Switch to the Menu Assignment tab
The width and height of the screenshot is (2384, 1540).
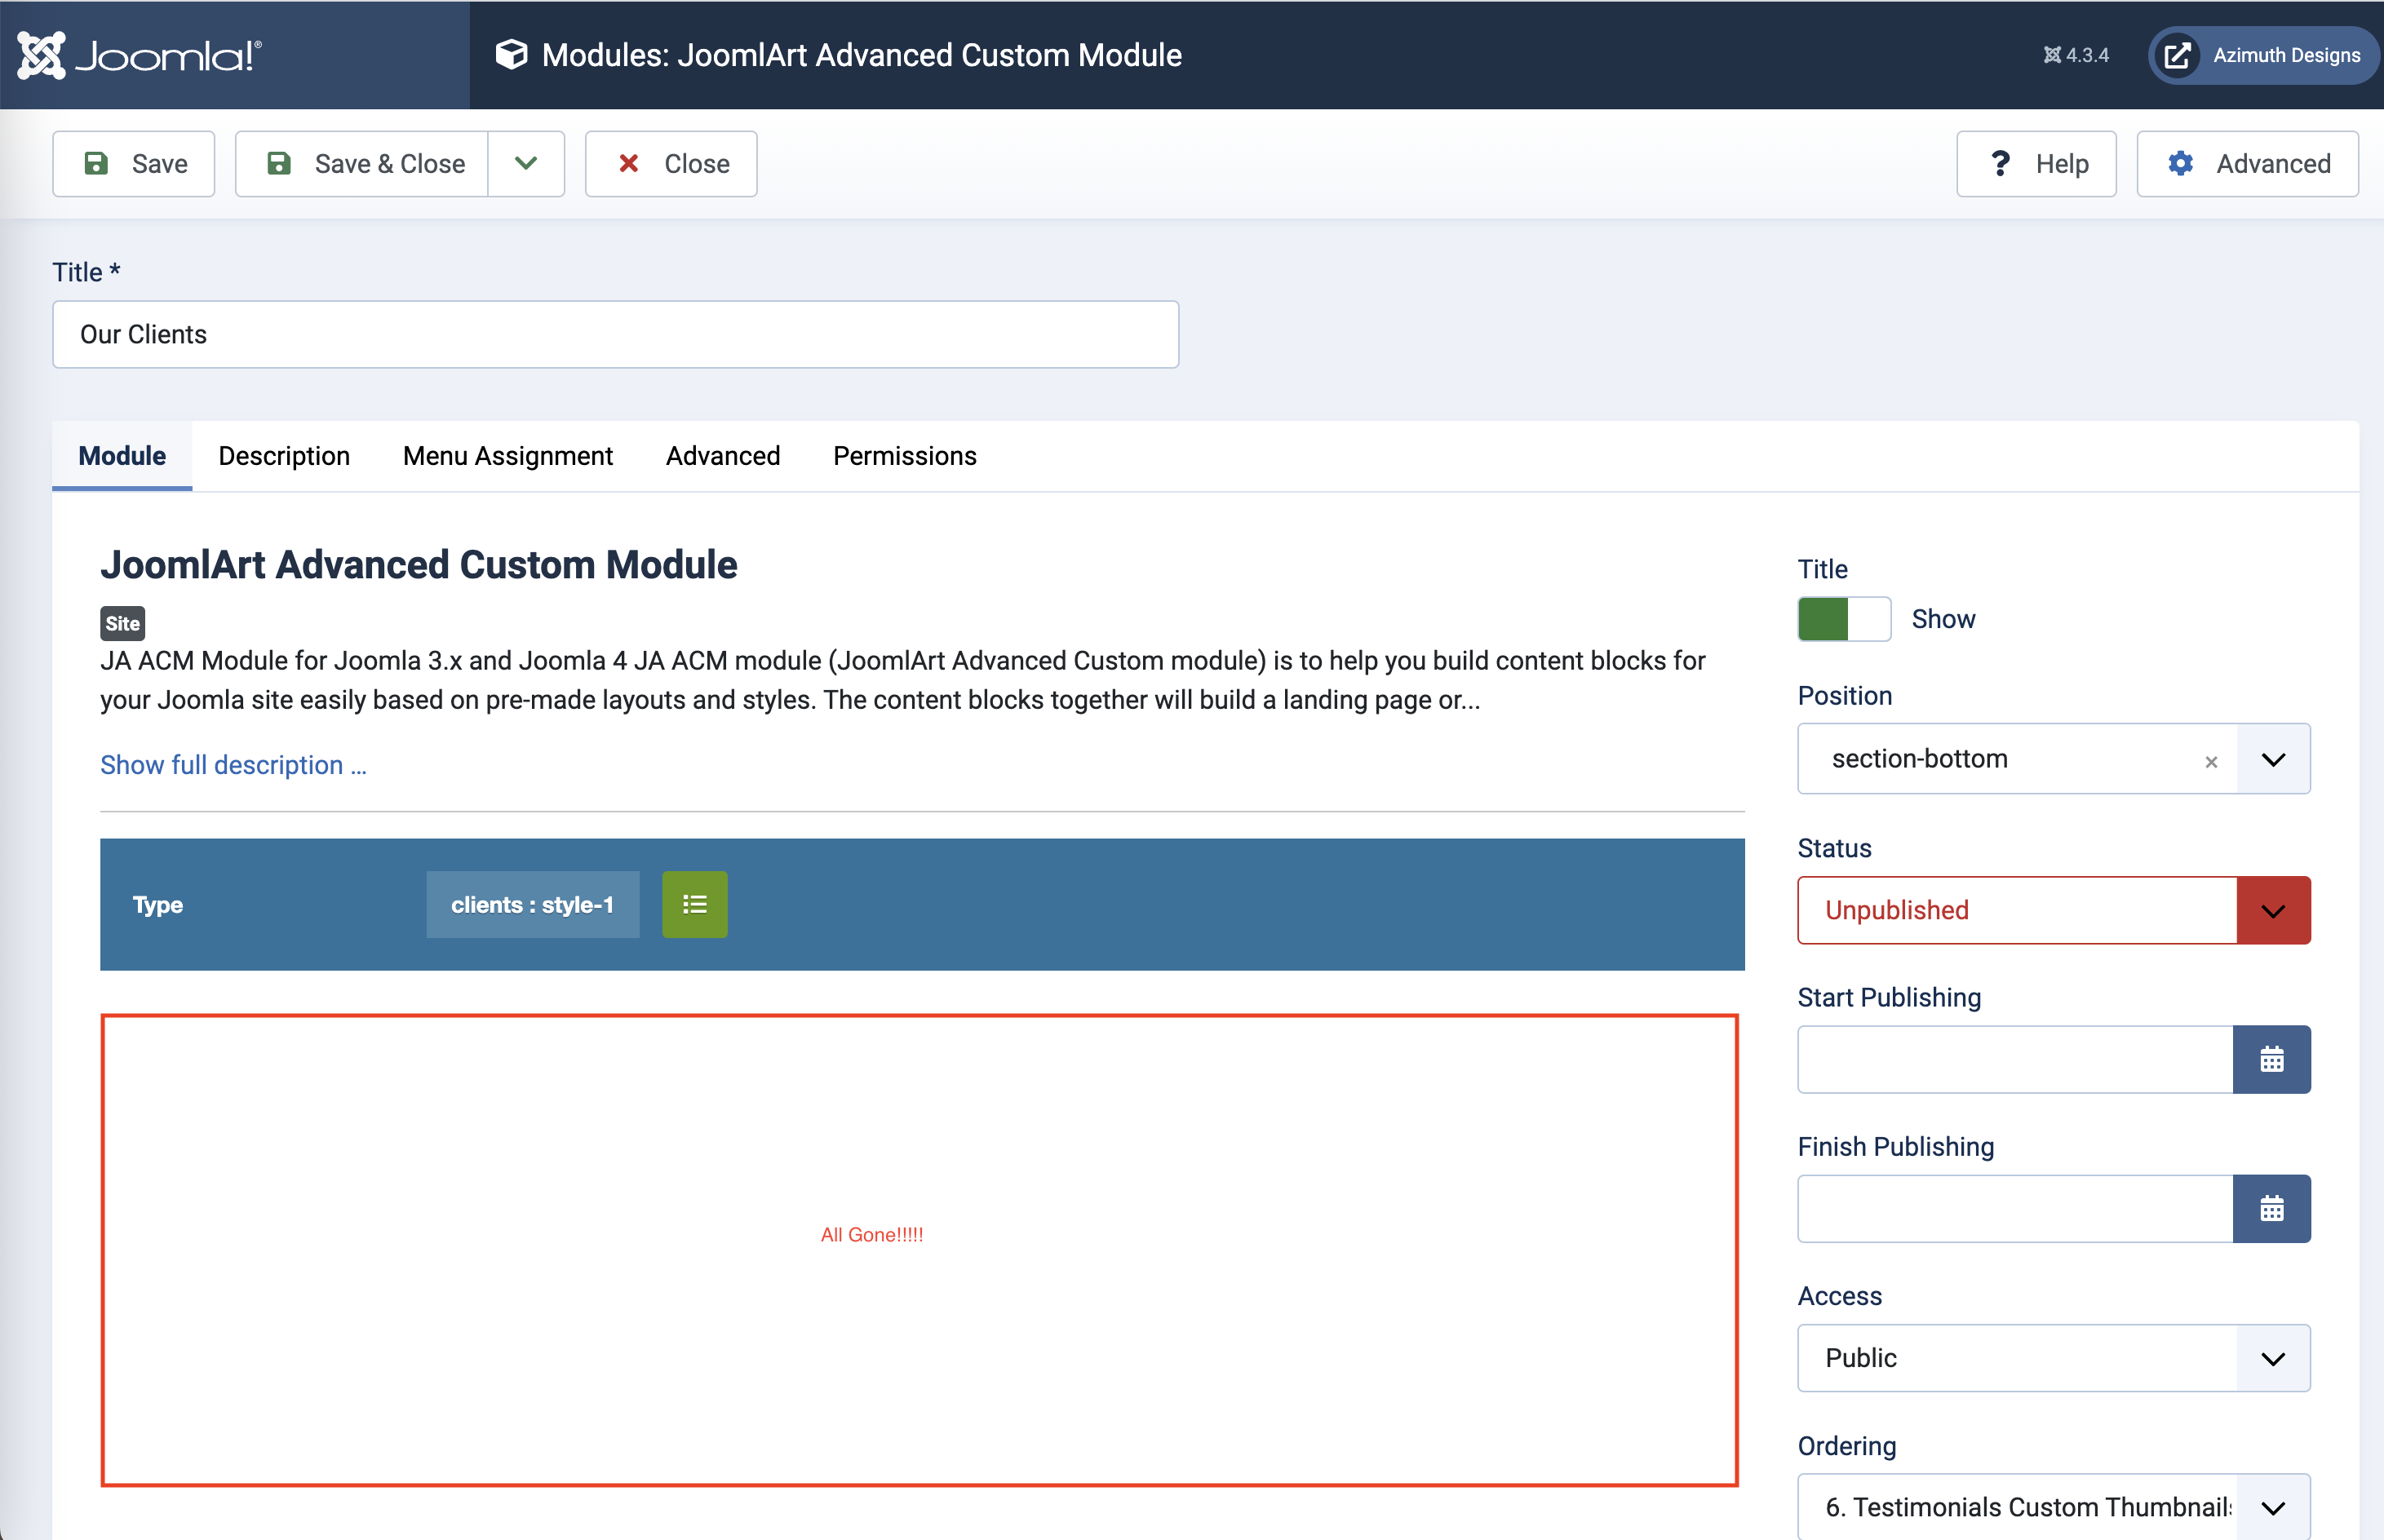507,456
